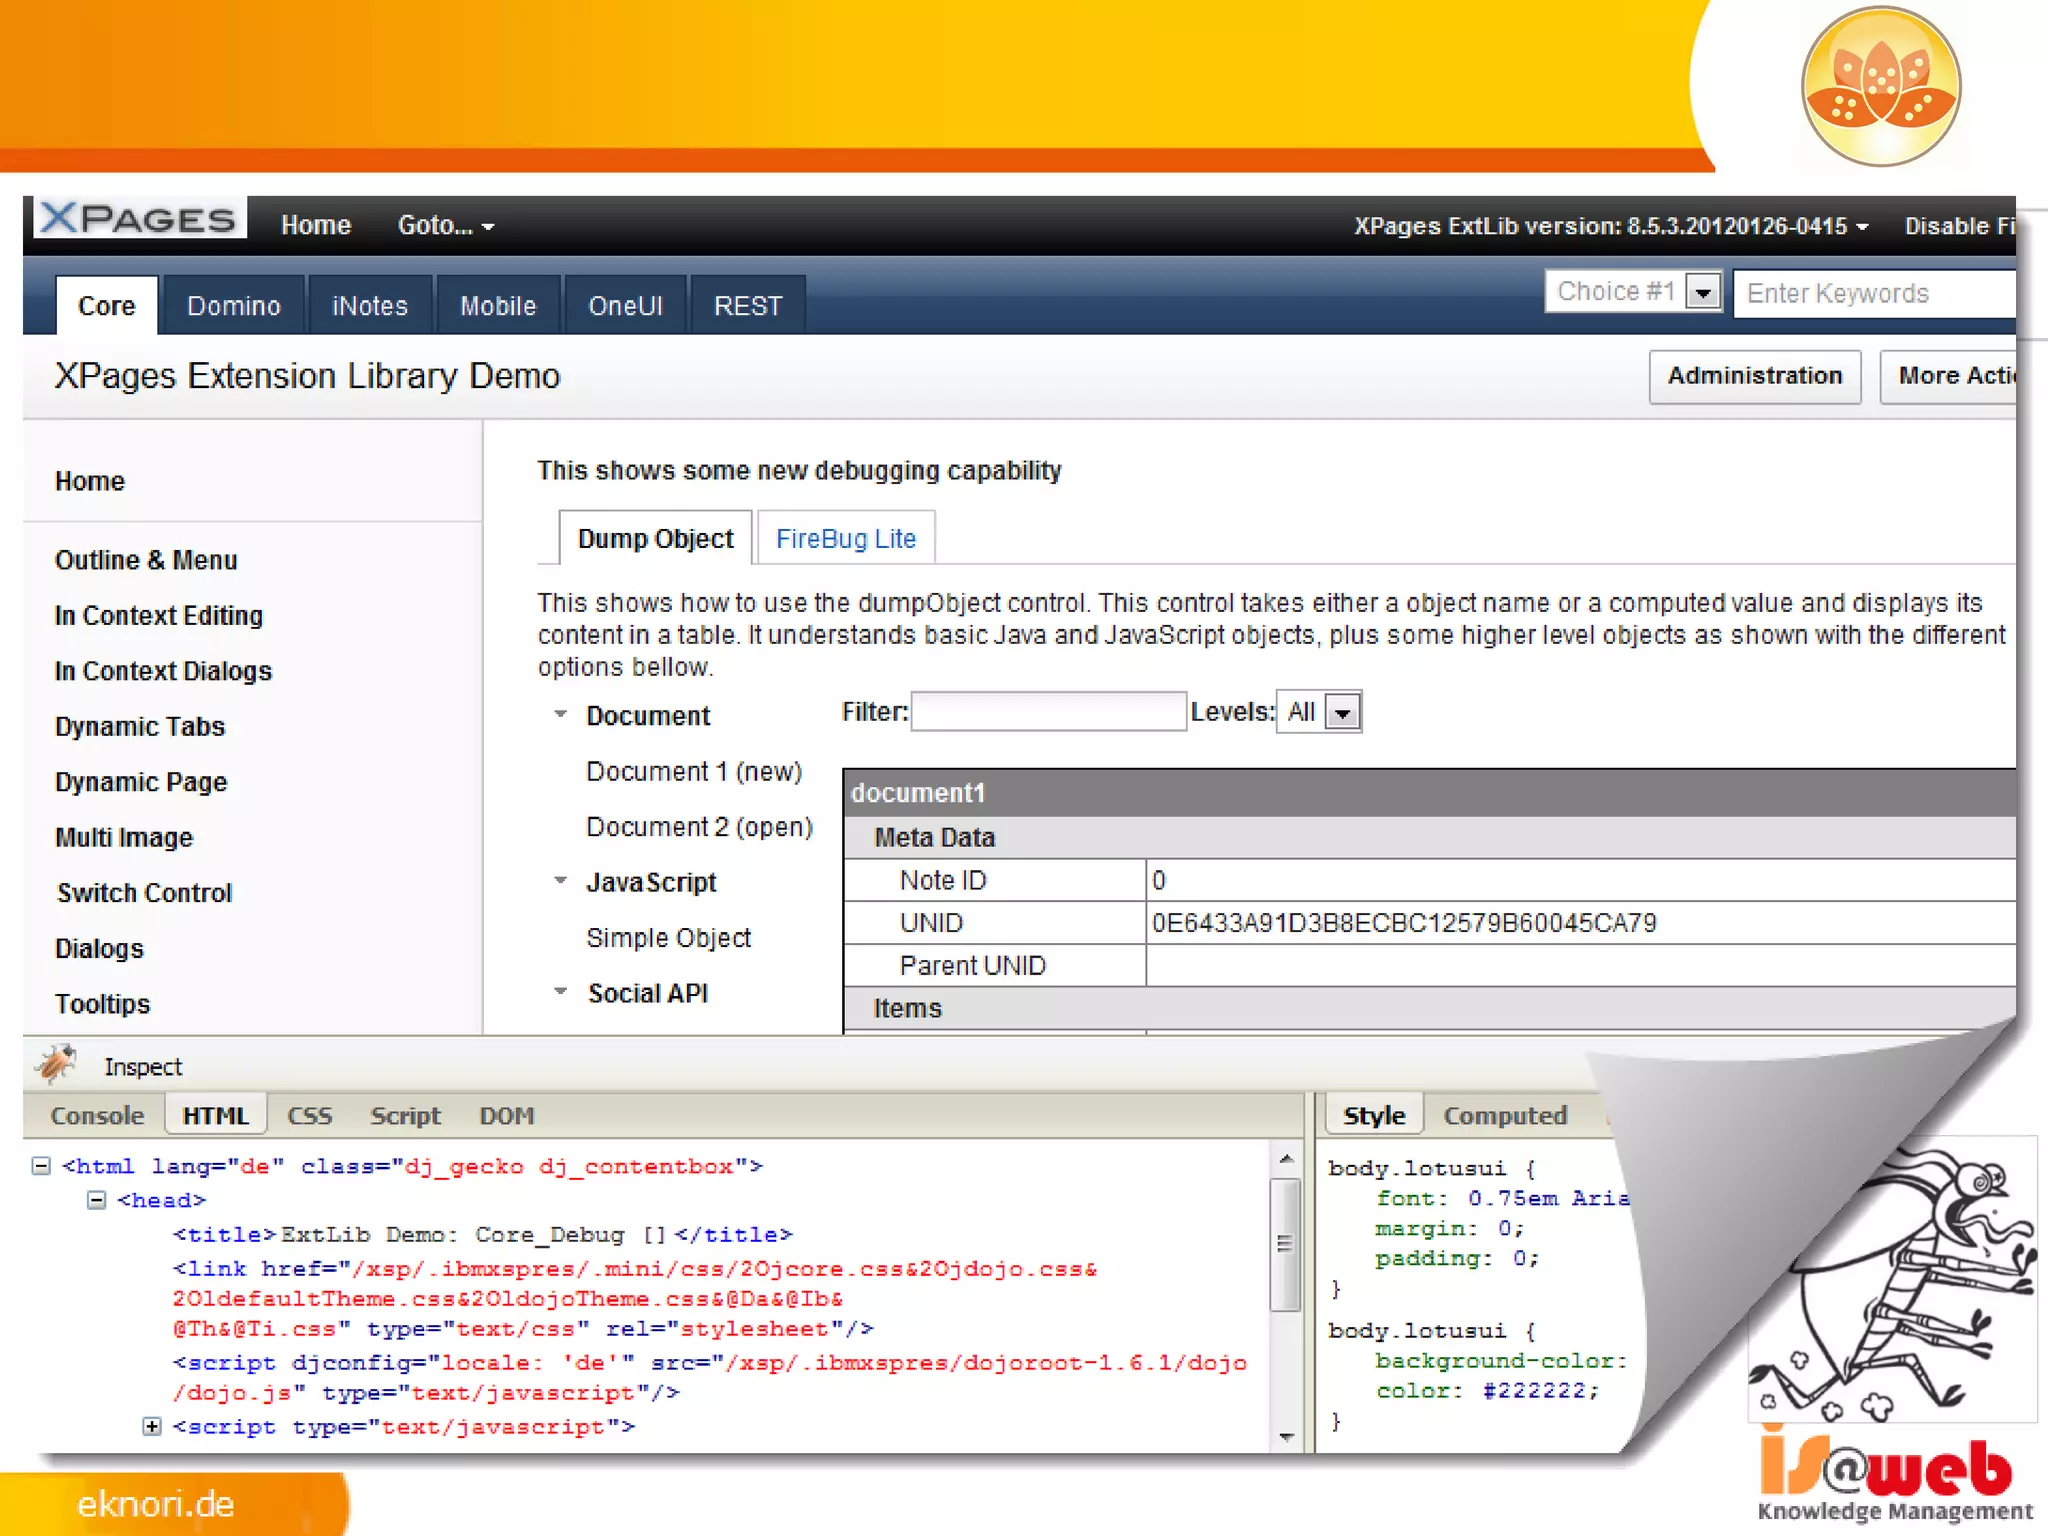The image size is (2048, 1536).
Task: Select Document 2 (open) item
Action: 699,828
